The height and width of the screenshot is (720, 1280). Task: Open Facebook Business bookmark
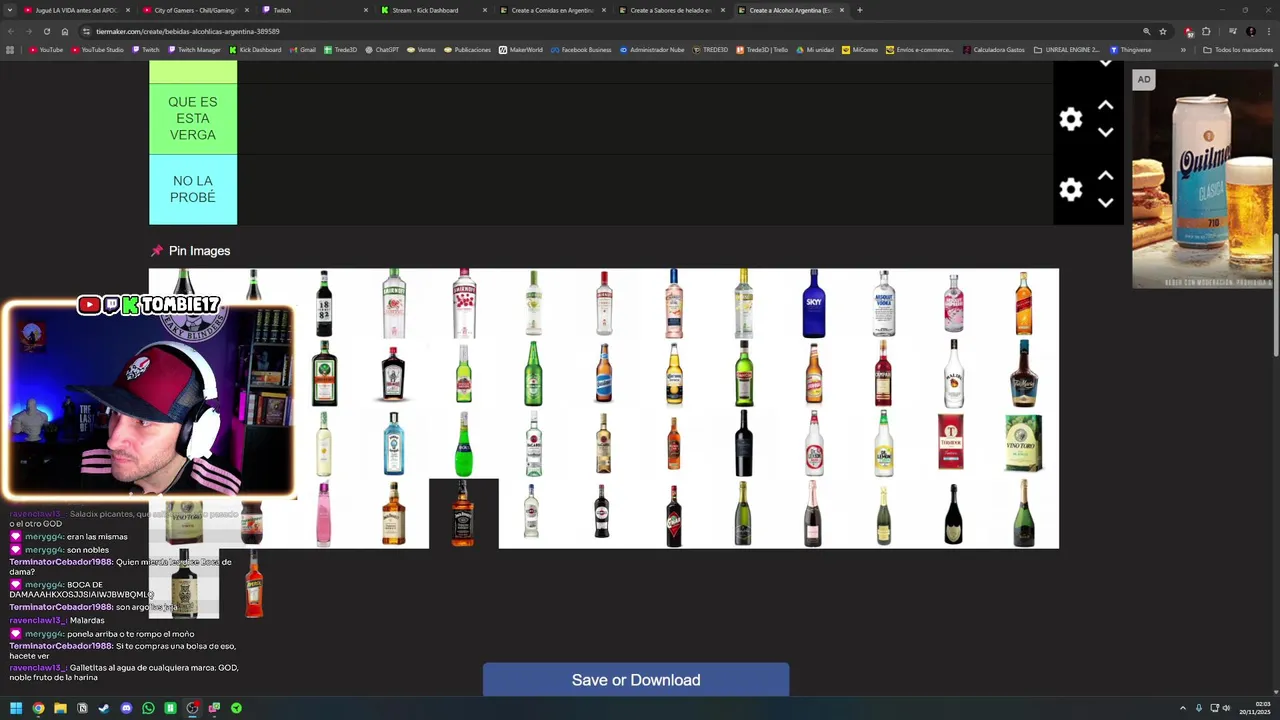tap(581, 50)
